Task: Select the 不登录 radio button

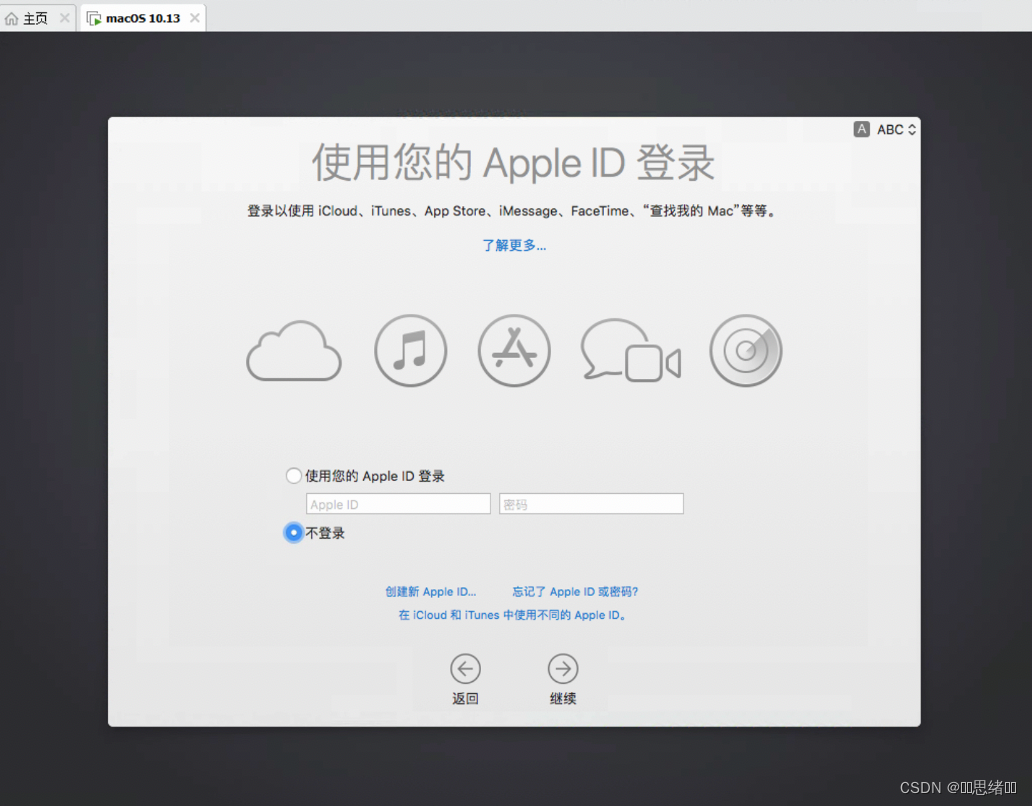Action: [x=294, y=532]
